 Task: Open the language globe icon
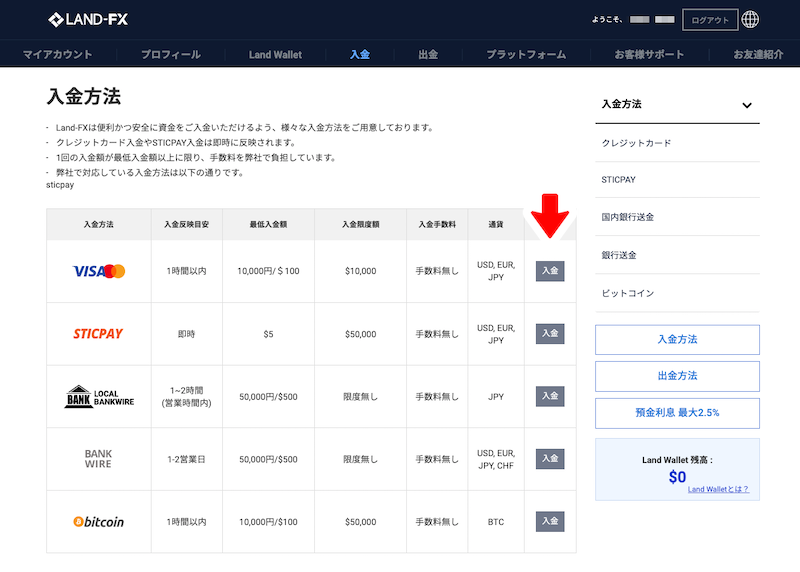coord(750,19)
